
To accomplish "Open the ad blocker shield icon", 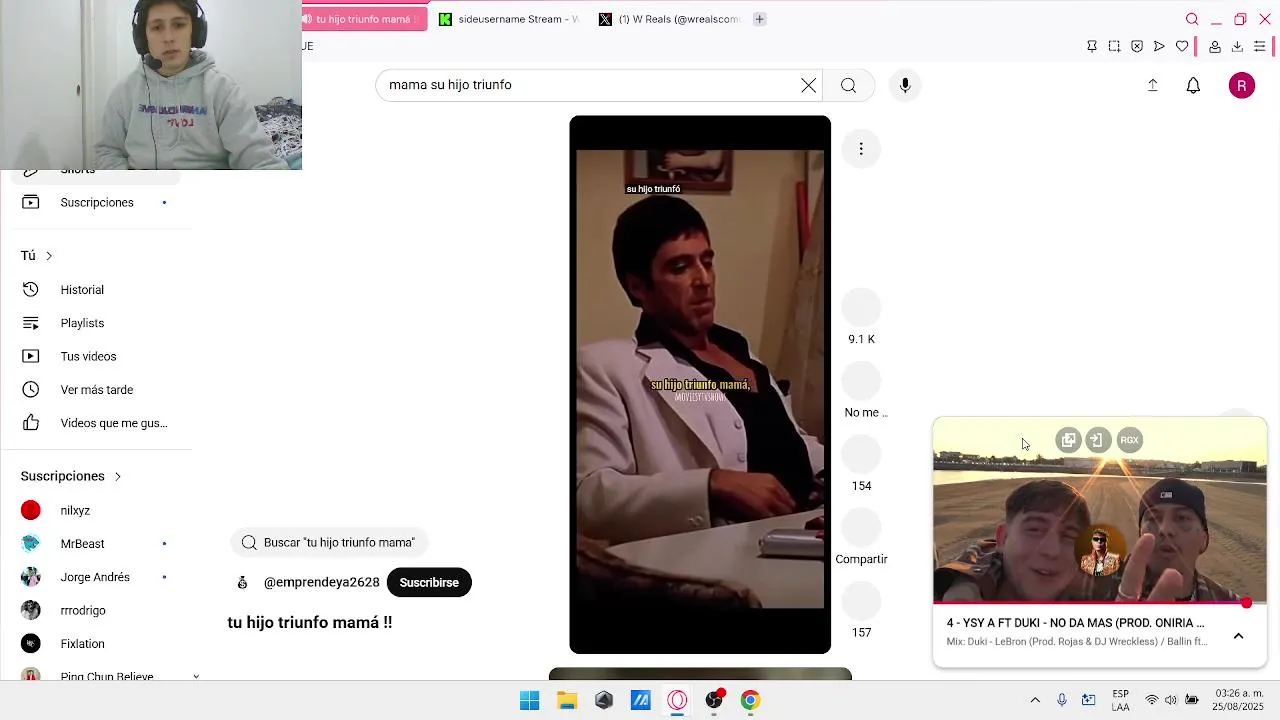I will (1137, 46).
